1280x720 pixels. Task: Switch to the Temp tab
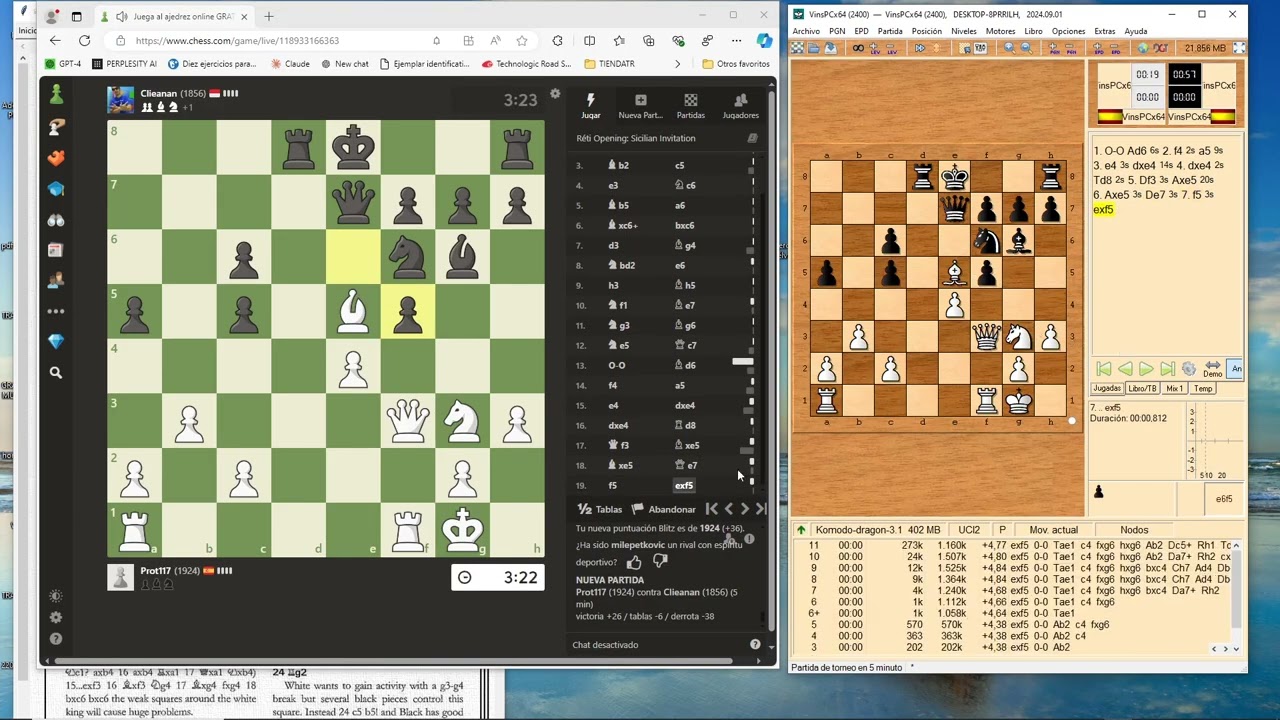click(x=1203, y=388)
